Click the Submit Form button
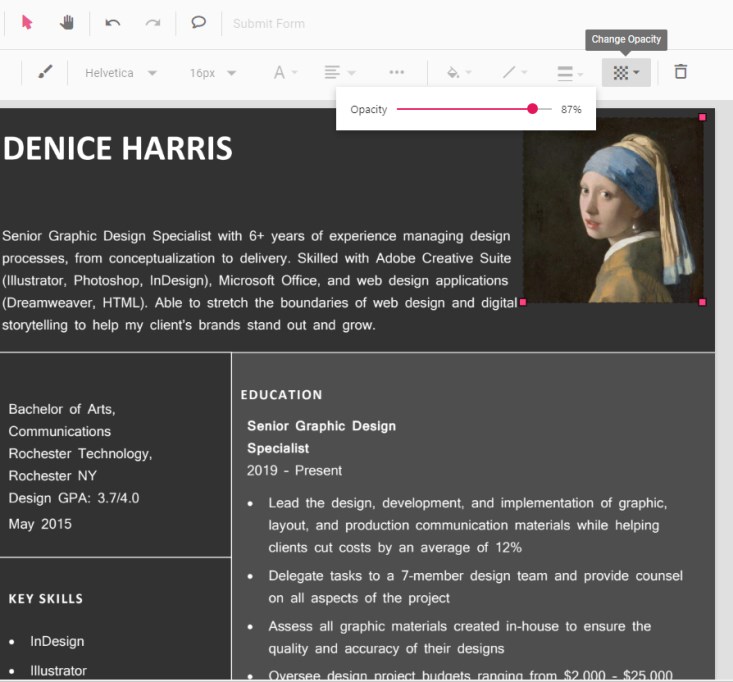The image size is (733, 682). 269,24
